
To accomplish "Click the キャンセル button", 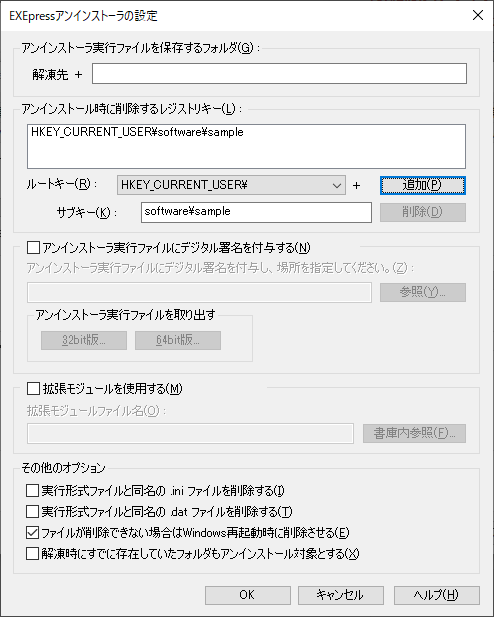I will 340,595.
